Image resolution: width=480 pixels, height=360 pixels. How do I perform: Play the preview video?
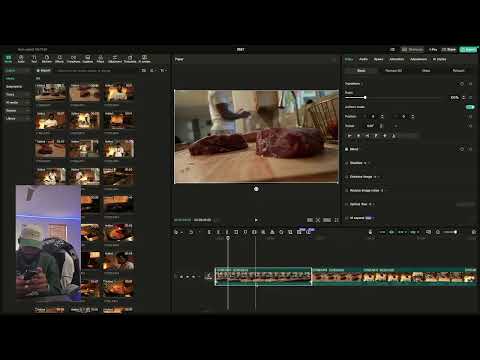[x=256, y=220]
